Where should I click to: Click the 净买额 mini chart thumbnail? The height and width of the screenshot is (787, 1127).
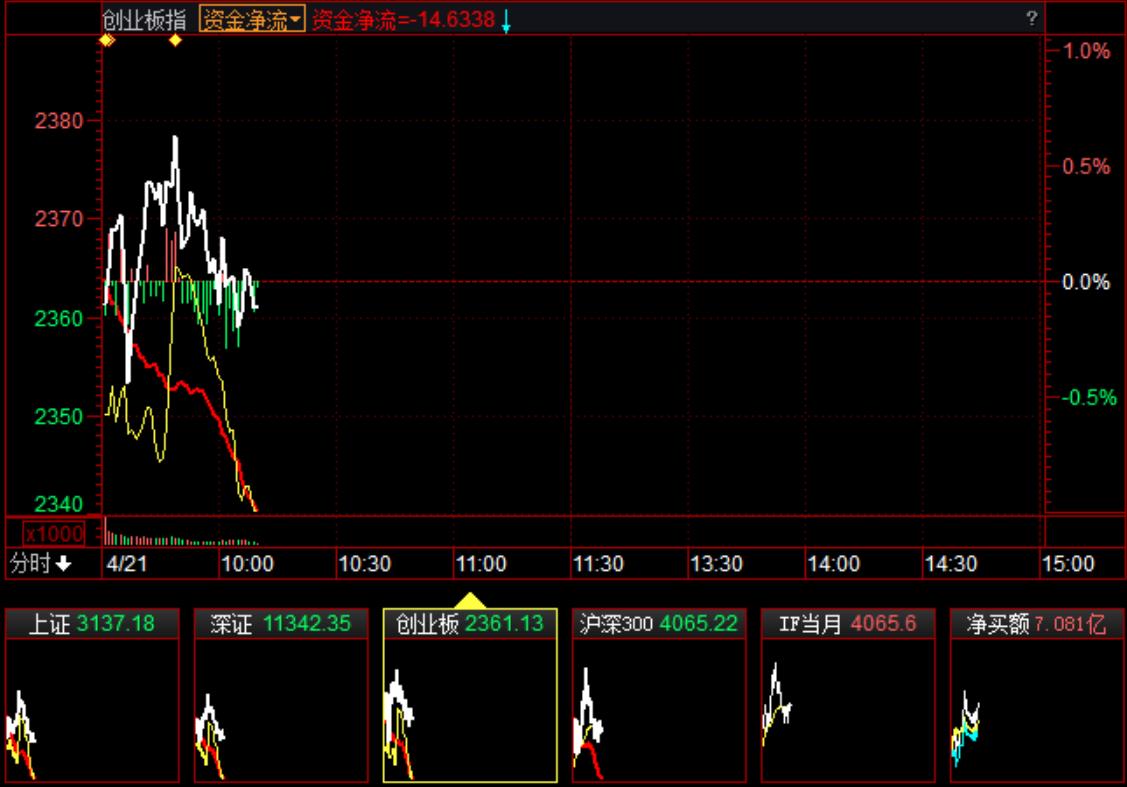pyautogui.click(x=1036, y=710)
